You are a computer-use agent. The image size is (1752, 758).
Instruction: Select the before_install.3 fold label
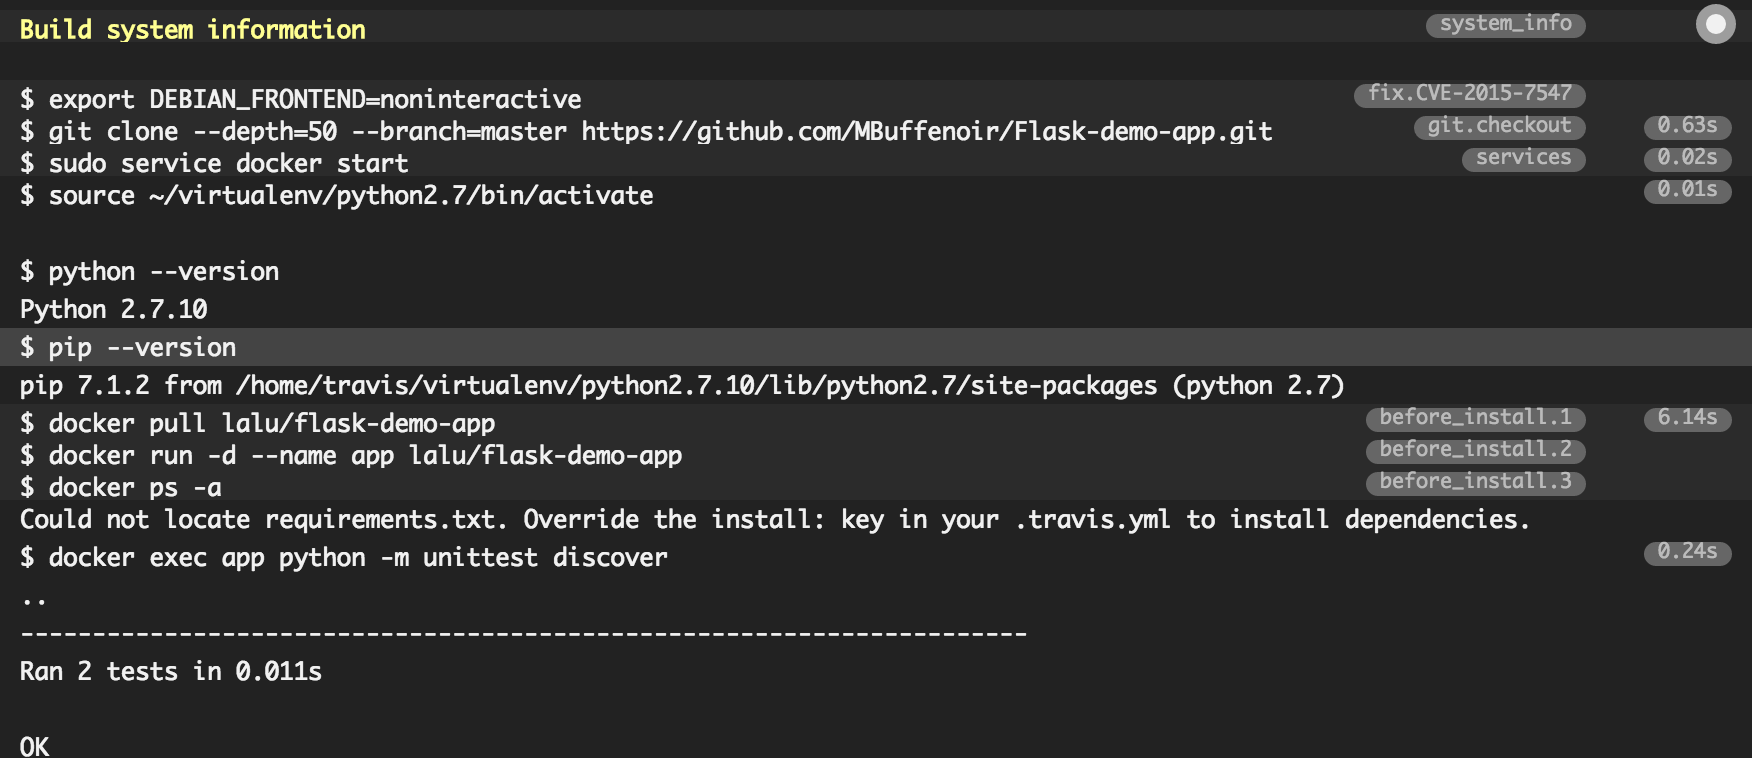coord(1475,482)
